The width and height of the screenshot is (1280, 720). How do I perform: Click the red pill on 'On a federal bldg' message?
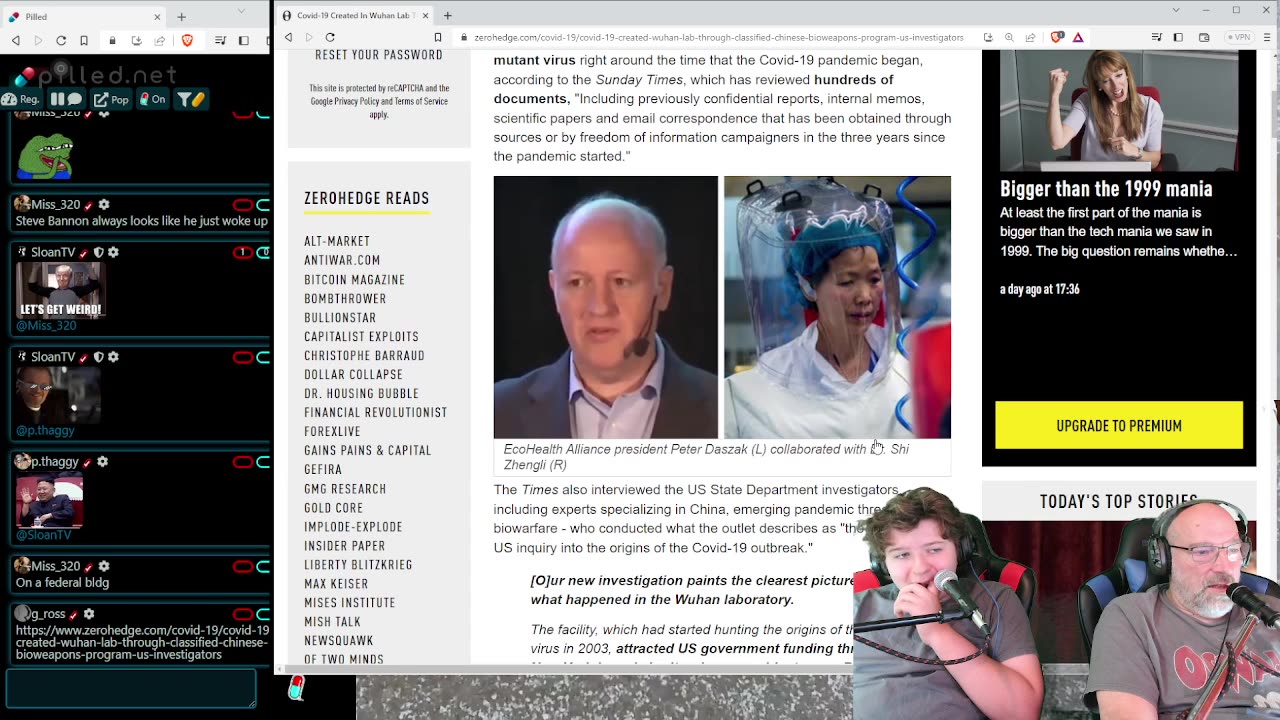(243, 566)
